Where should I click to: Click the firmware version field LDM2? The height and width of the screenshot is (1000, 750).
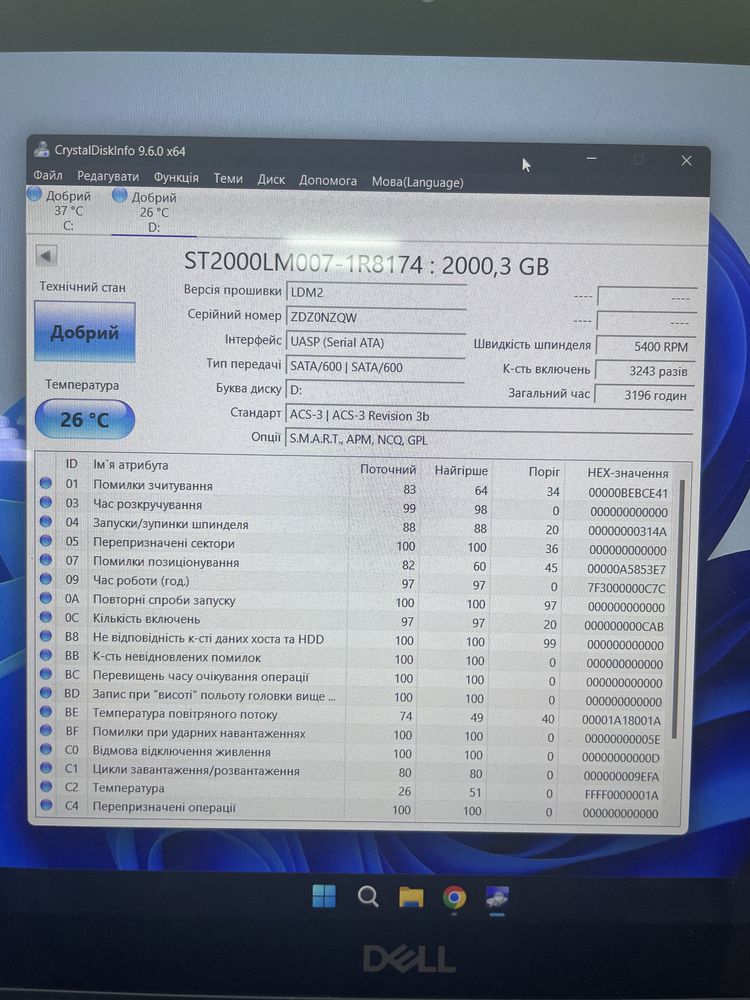(375, 293)
